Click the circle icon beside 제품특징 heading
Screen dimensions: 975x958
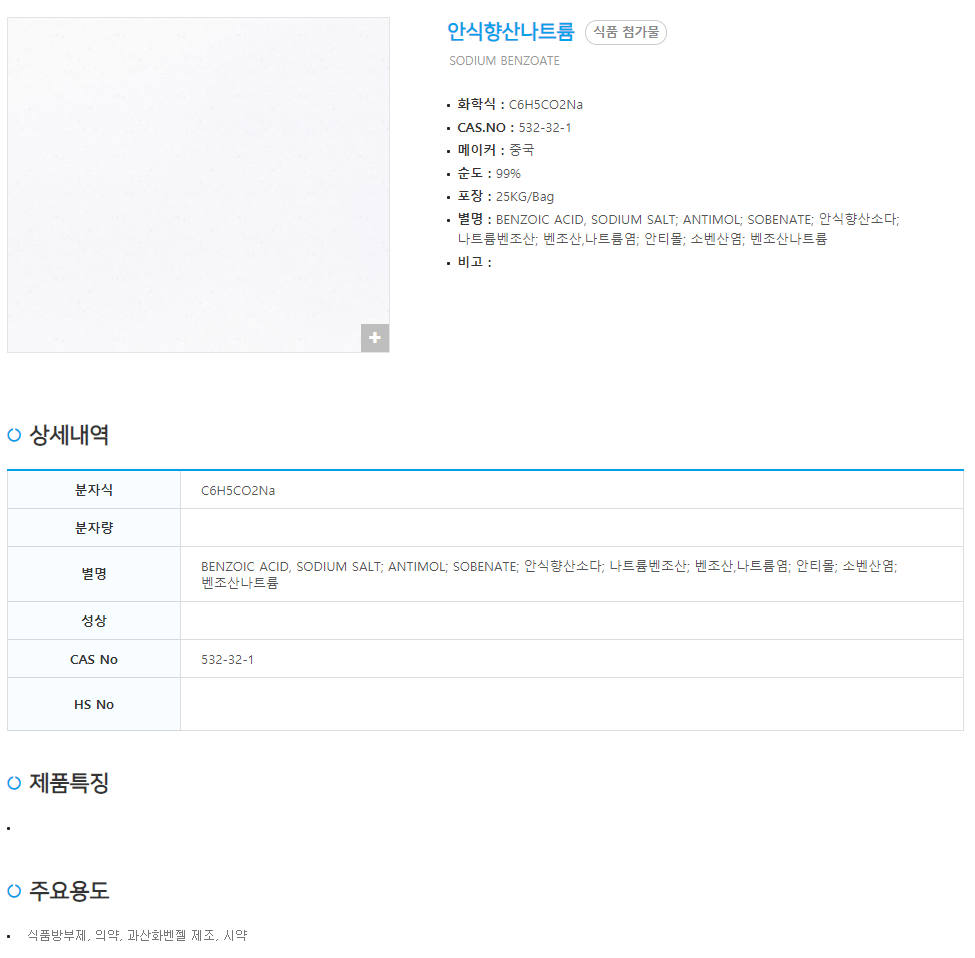tap(14, 783)
